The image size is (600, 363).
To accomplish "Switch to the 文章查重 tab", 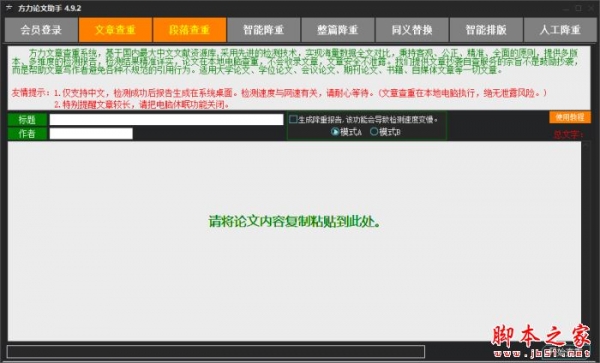I will click(x=115, y=30).
